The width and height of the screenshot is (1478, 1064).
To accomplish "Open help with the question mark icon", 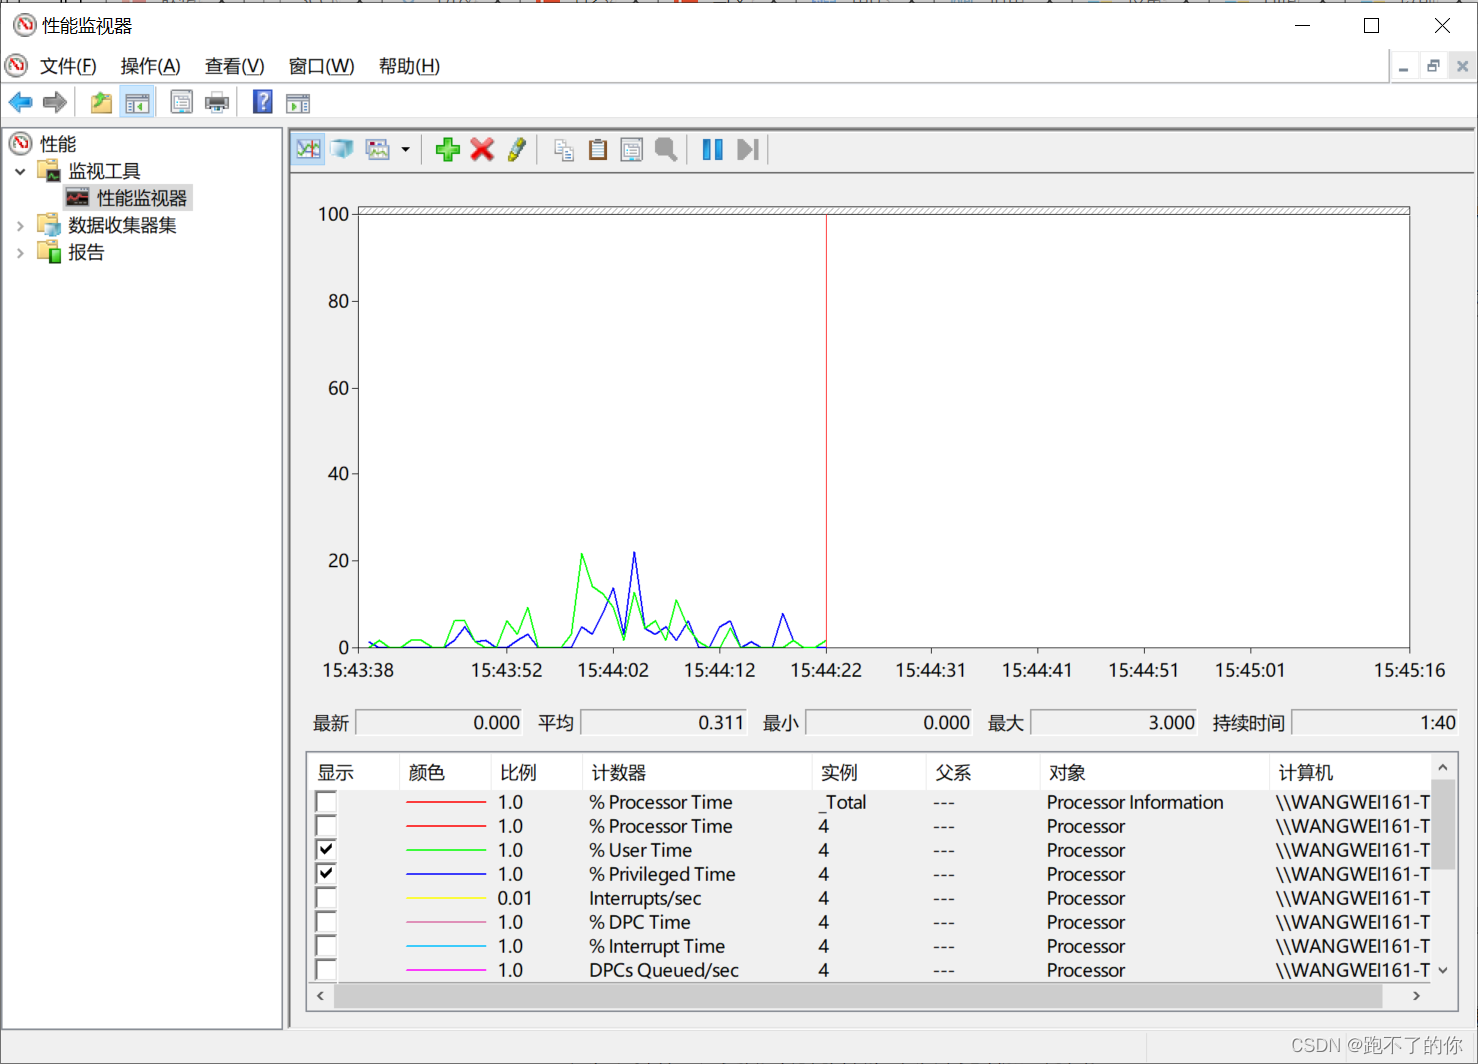I will point(262,102).
